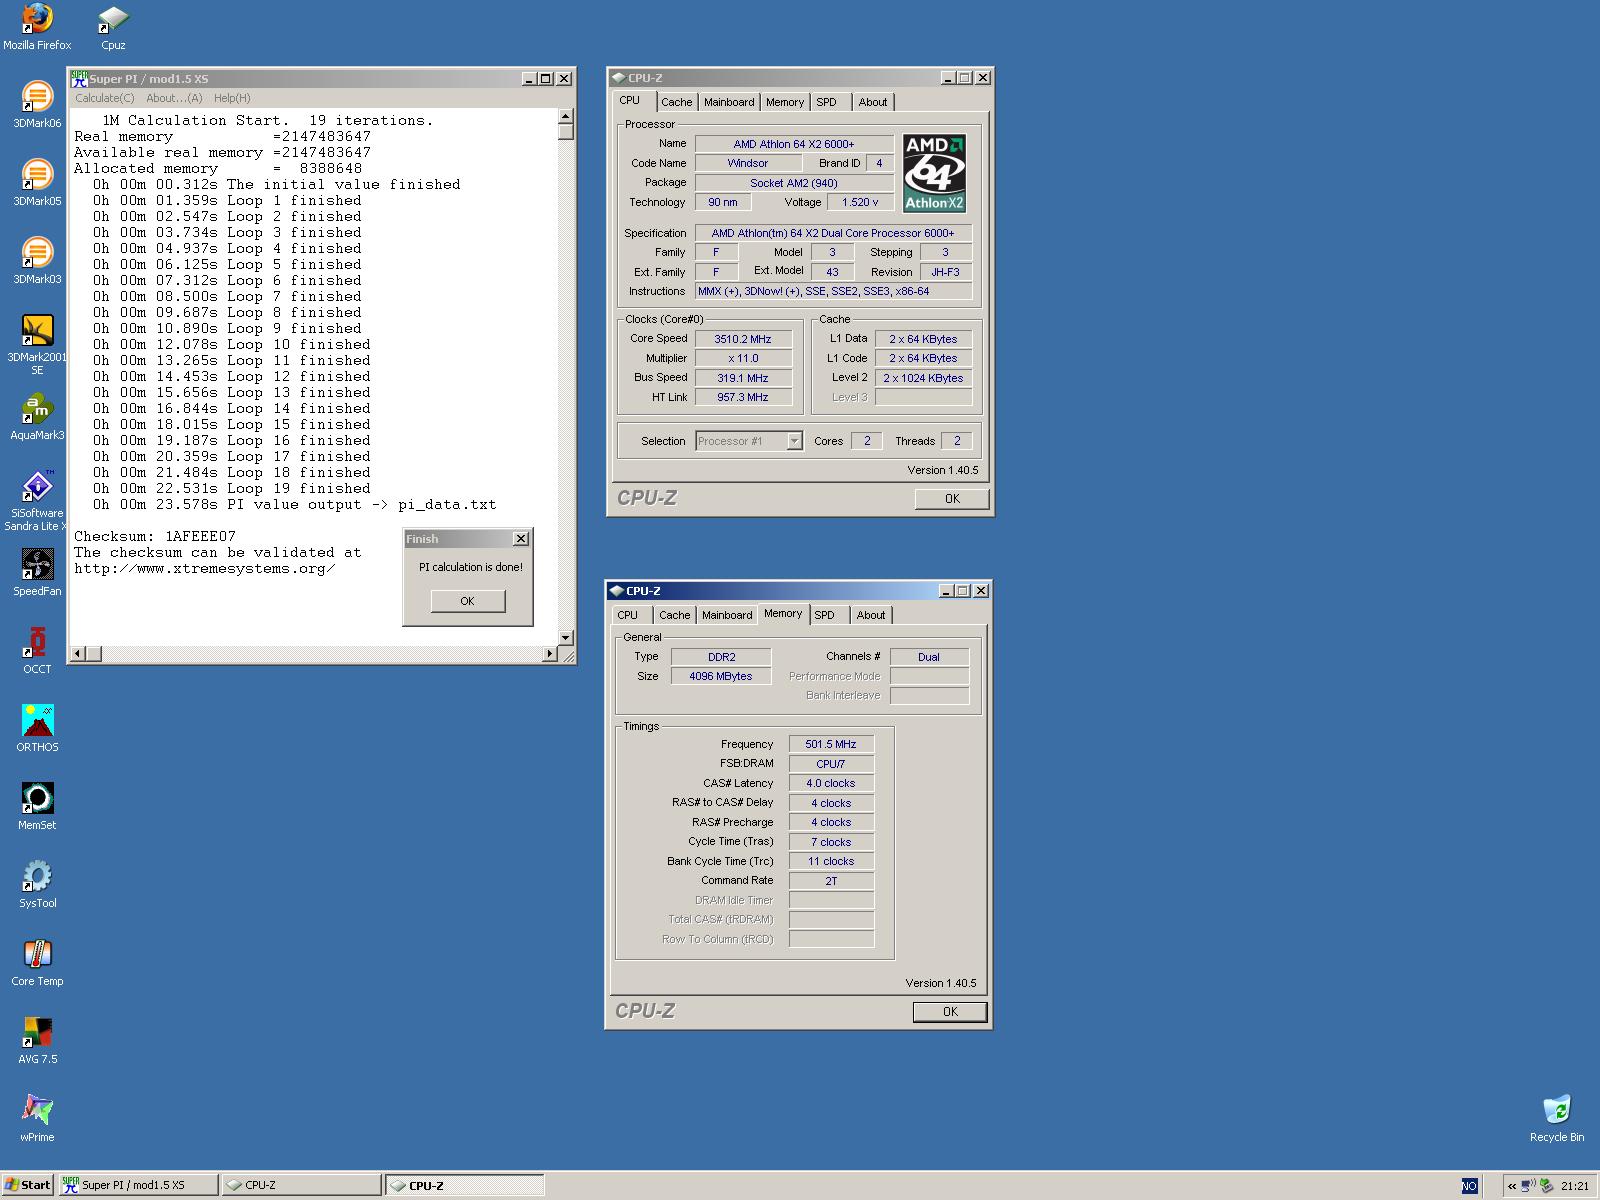Open SPD tab in bottom CPU-Z
This screenshot has width=1600, height=1200.
pyautogui.click(x=824, y=615)
